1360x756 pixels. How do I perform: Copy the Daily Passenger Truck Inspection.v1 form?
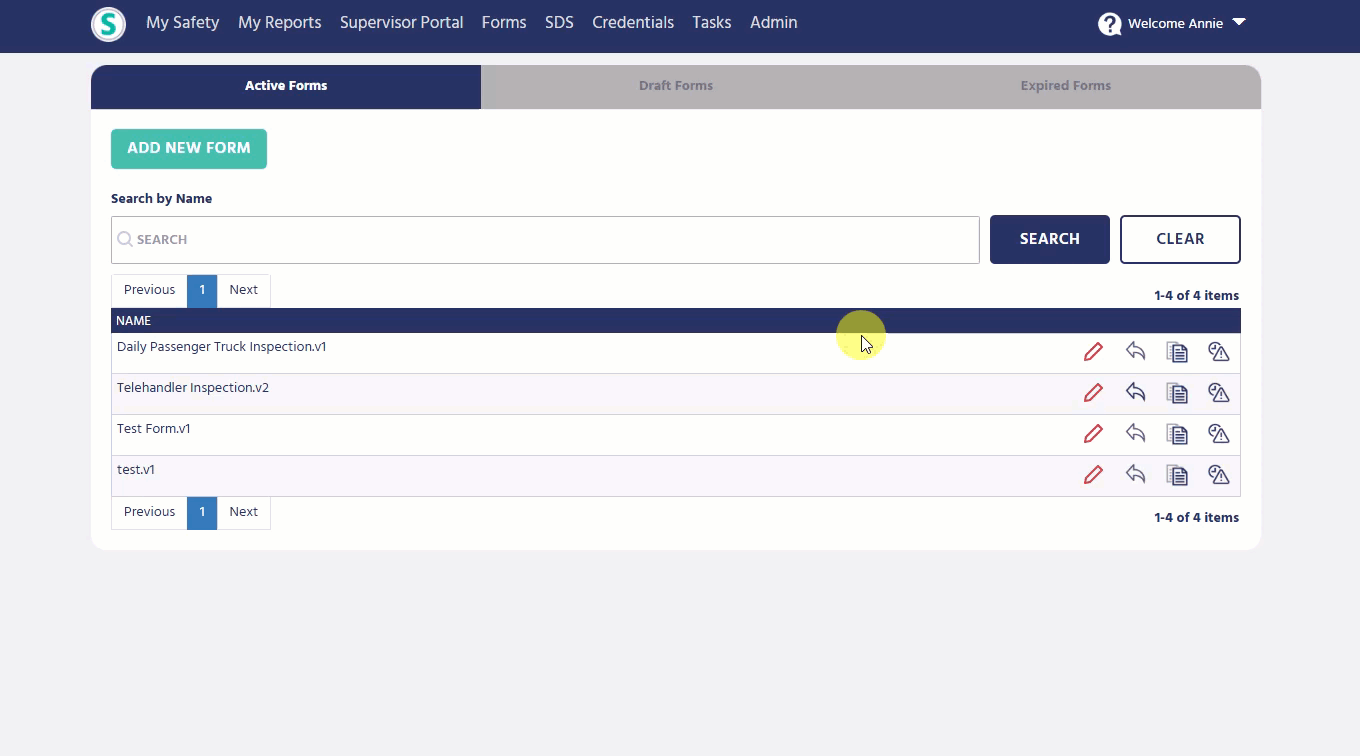pos(1177,352)
